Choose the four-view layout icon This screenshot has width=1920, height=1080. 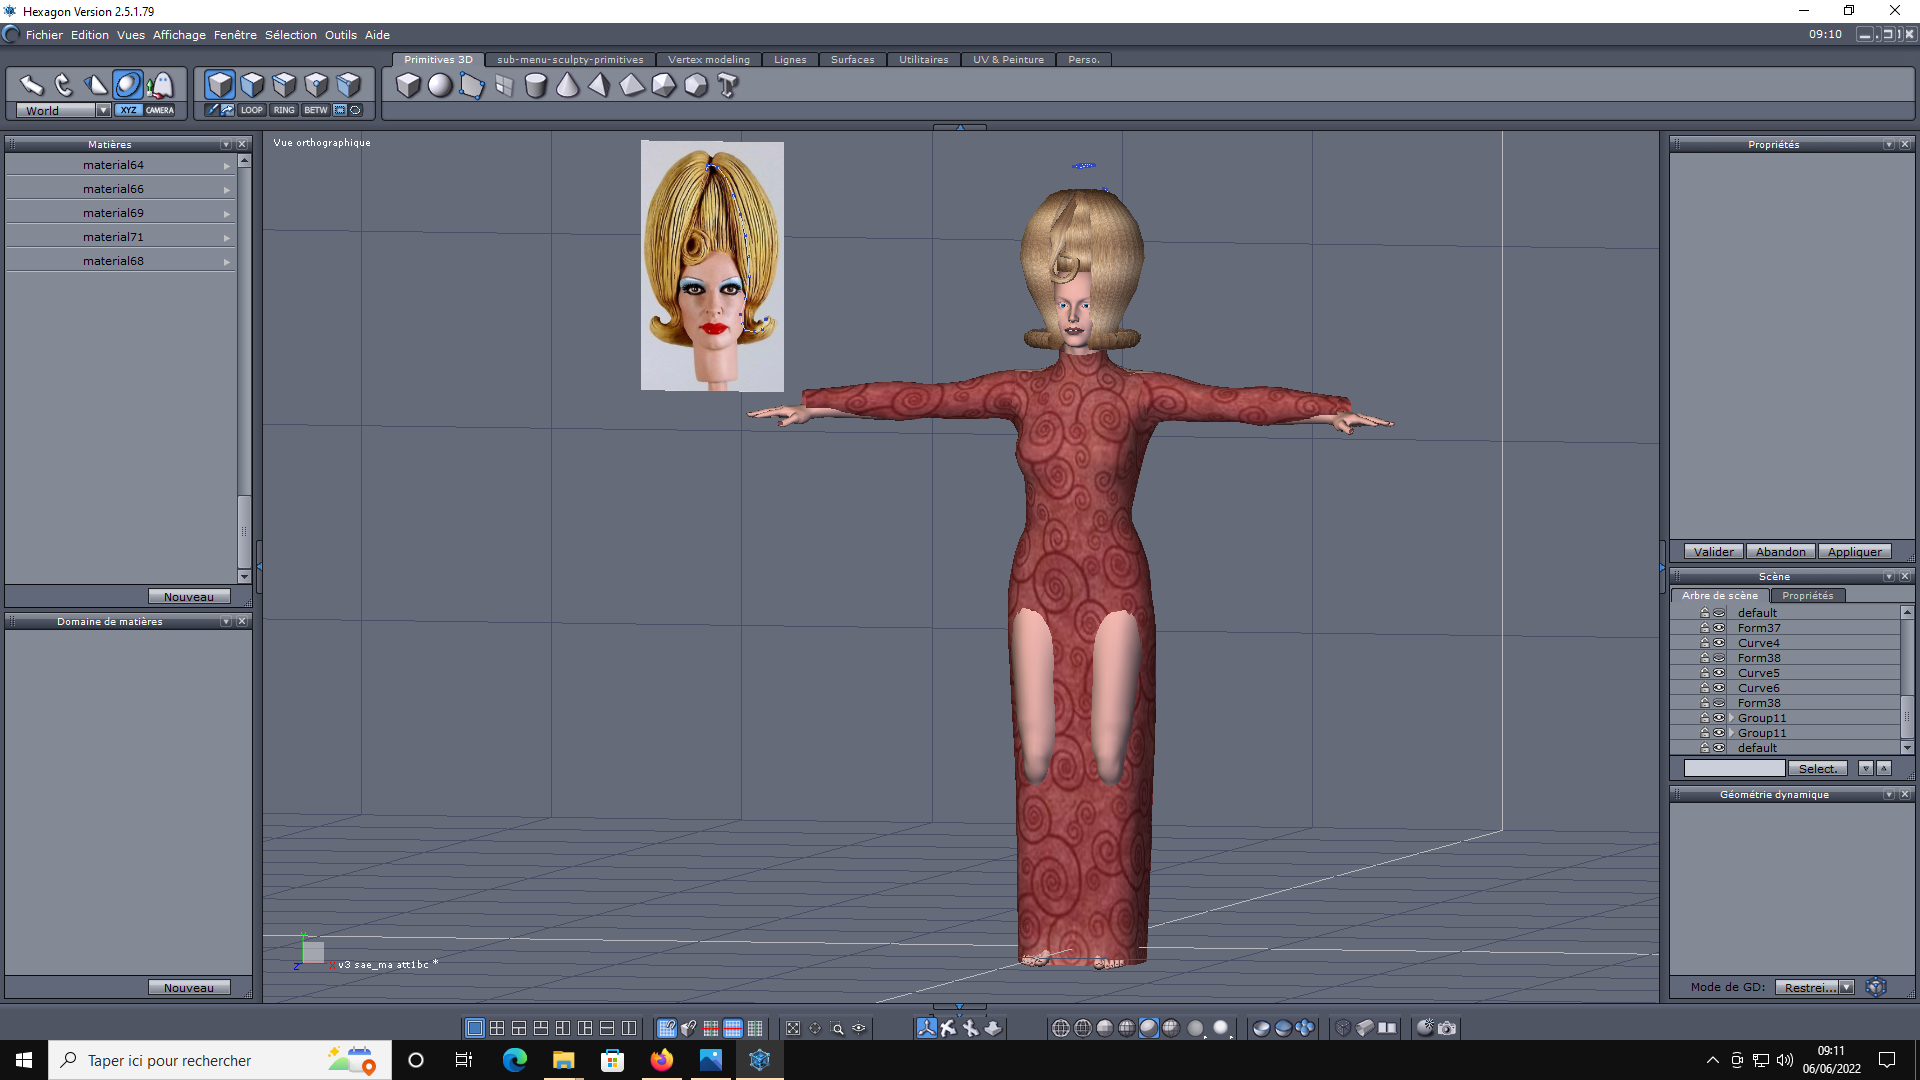tap(497, 1028)
